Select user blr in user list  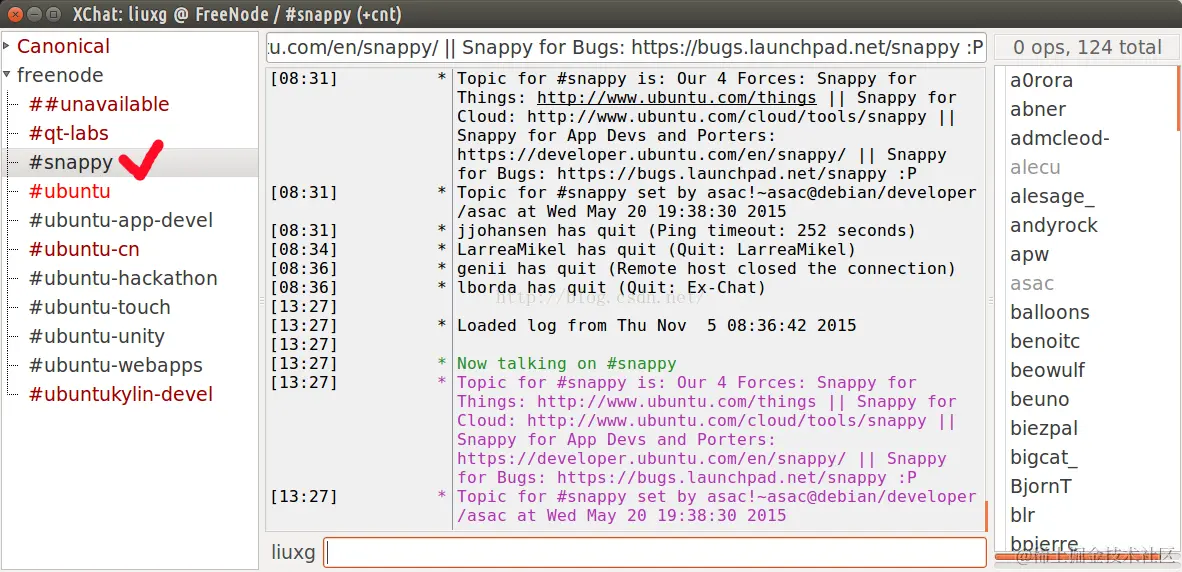click(1022, 515)
